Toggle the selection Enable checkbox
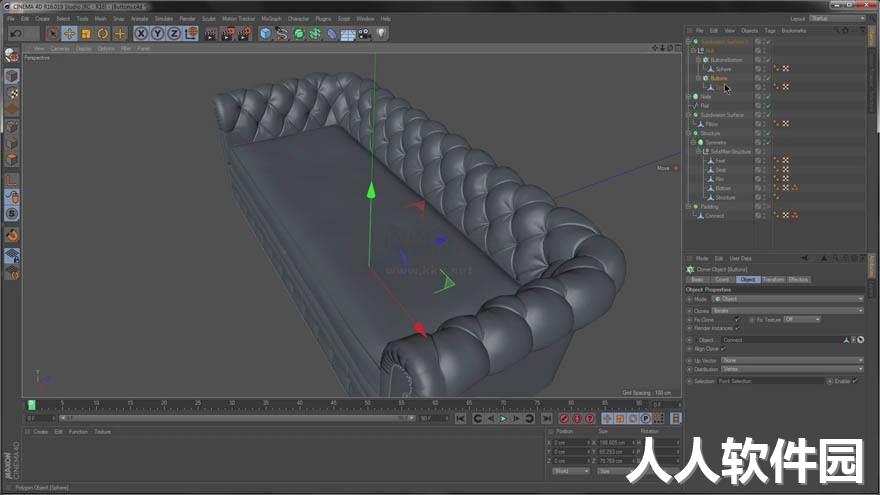The height and width of the screenshot is (495, 880). pos(855,381)
